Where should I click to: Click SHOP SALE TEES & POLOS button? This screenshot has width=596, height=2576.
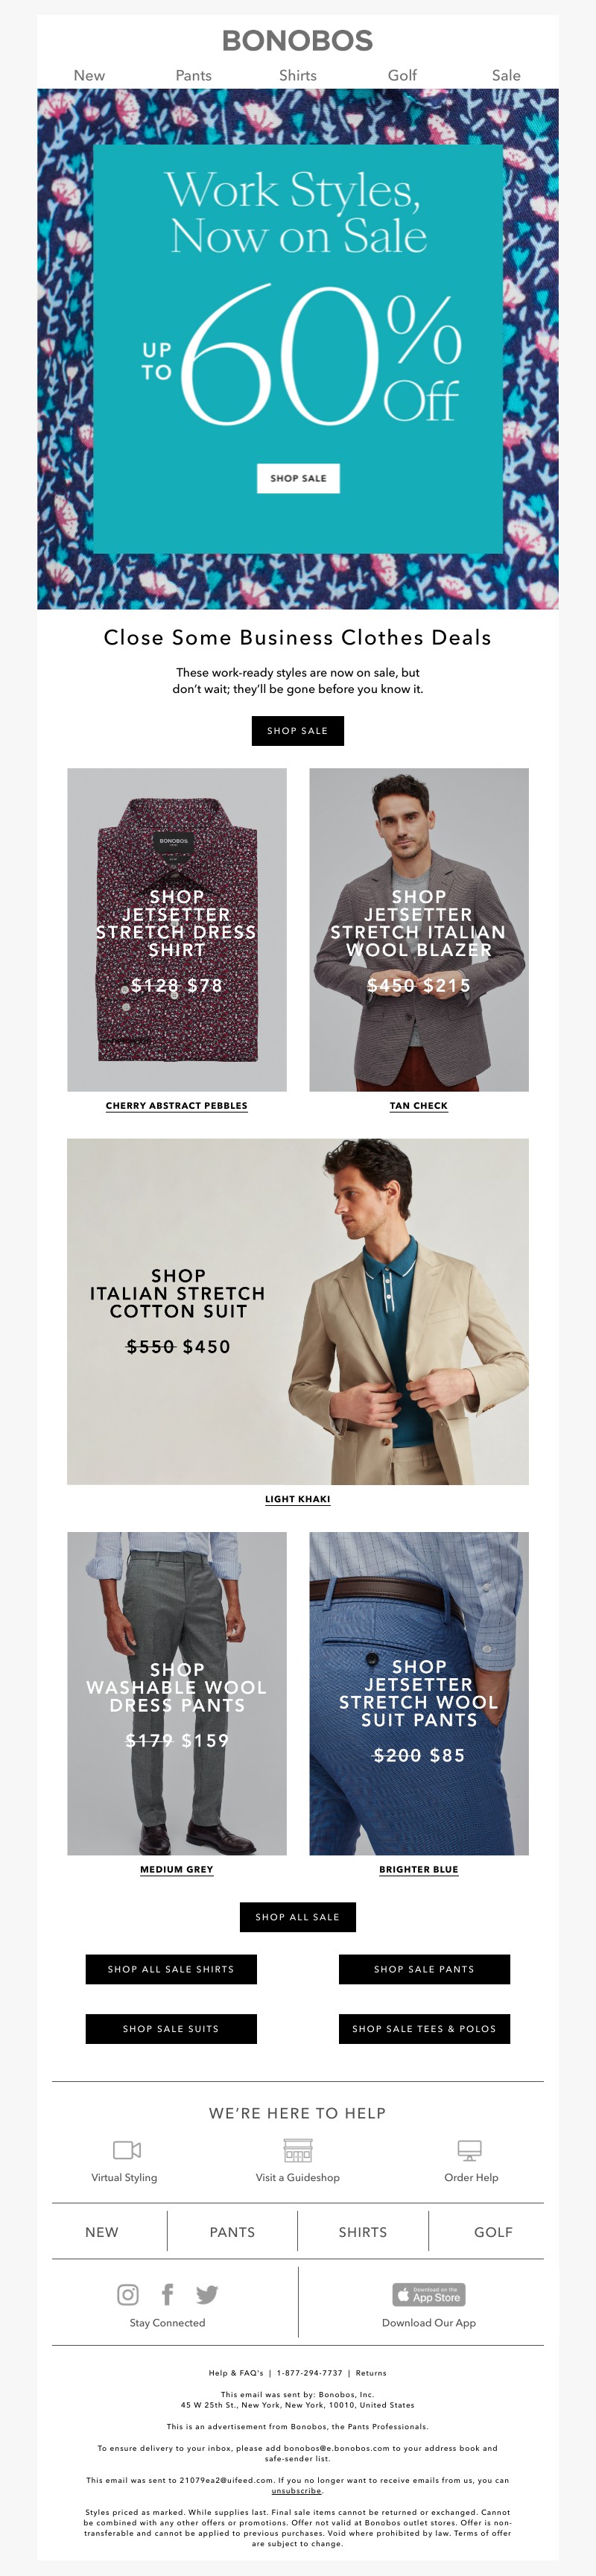coord(424,2029)
